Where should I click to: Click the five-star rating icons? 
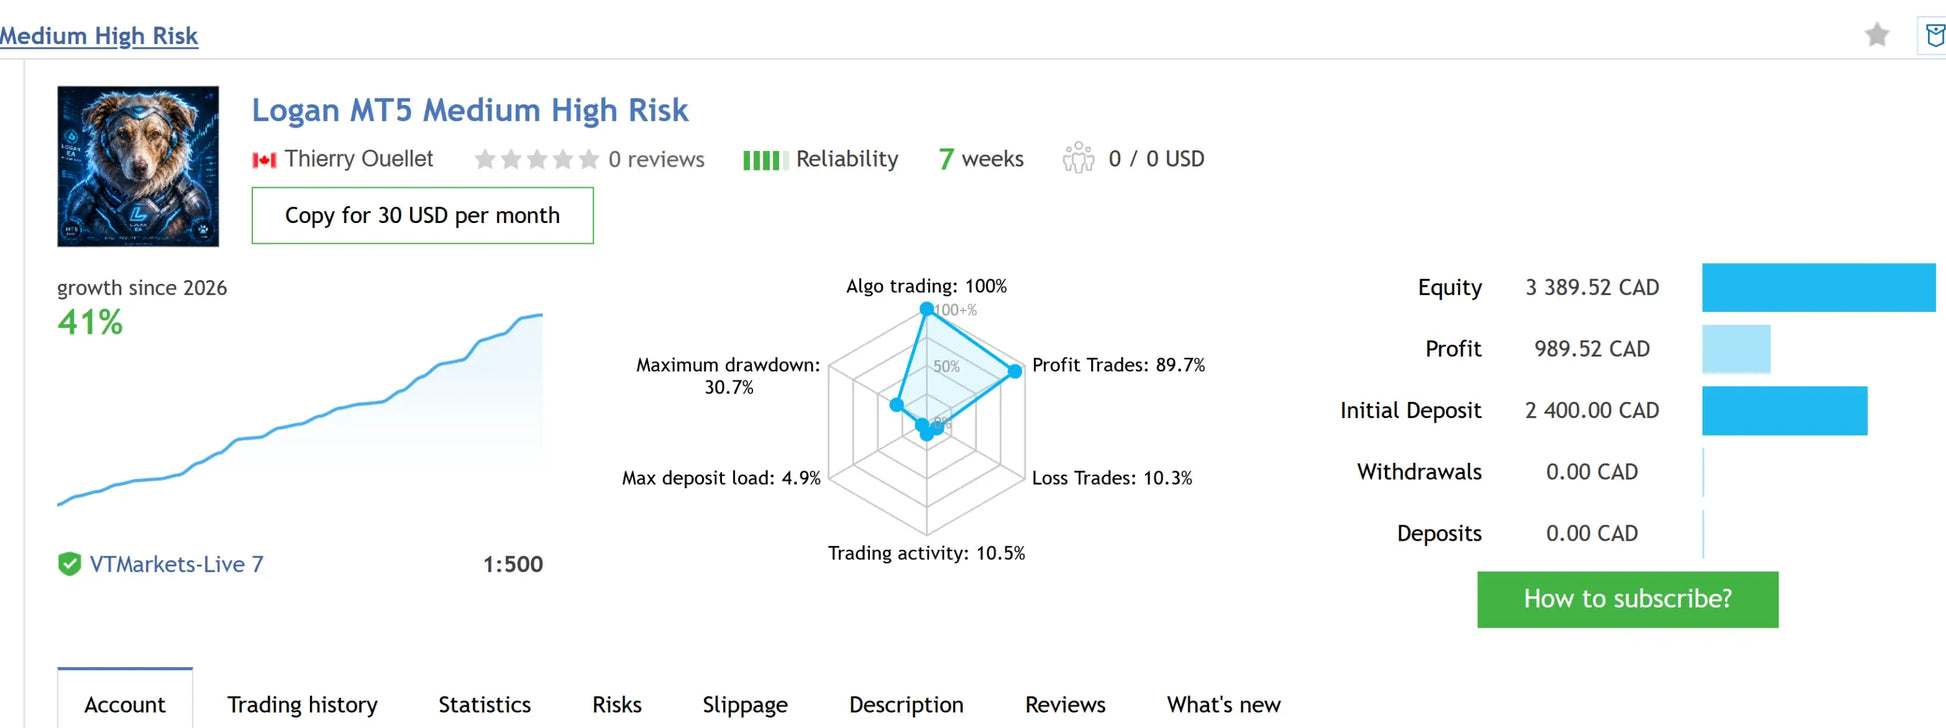click(536, 159)
